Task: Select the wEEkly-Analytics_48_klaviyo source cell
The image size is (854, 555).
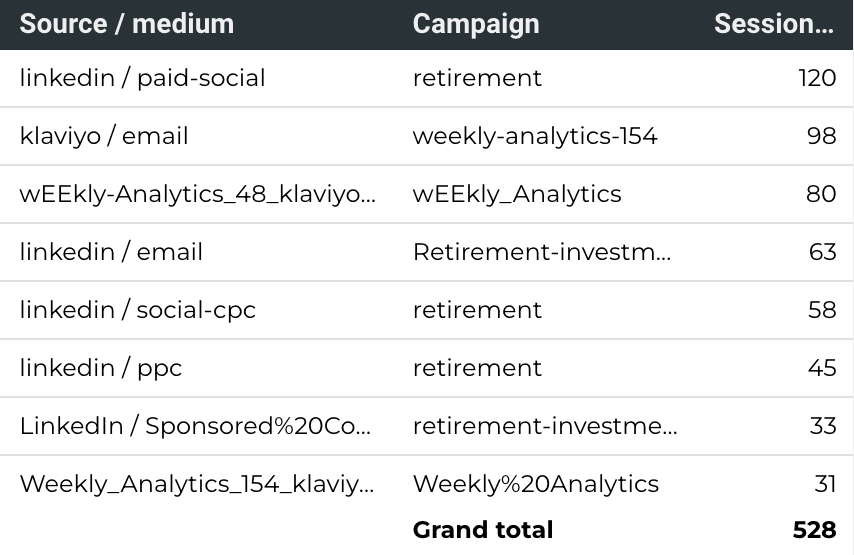Action: 198,194
